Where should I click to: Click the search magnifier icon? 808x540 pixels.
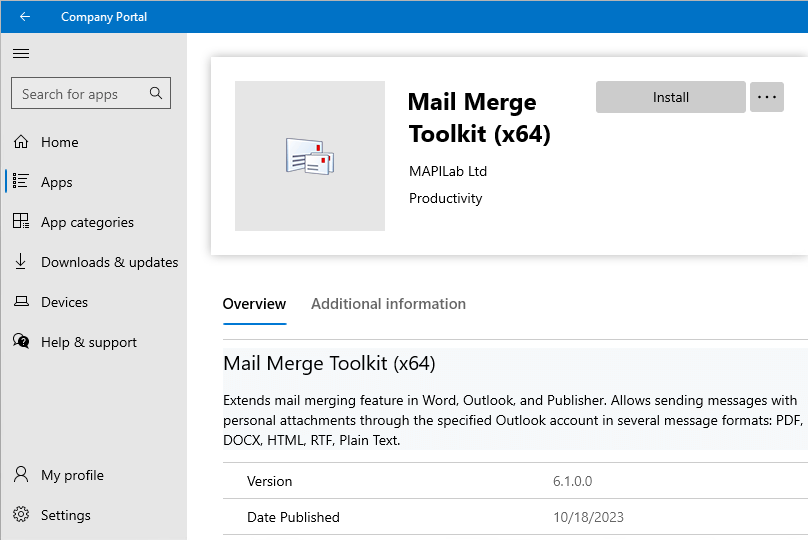pyautogui.click(x=156, y=94)
